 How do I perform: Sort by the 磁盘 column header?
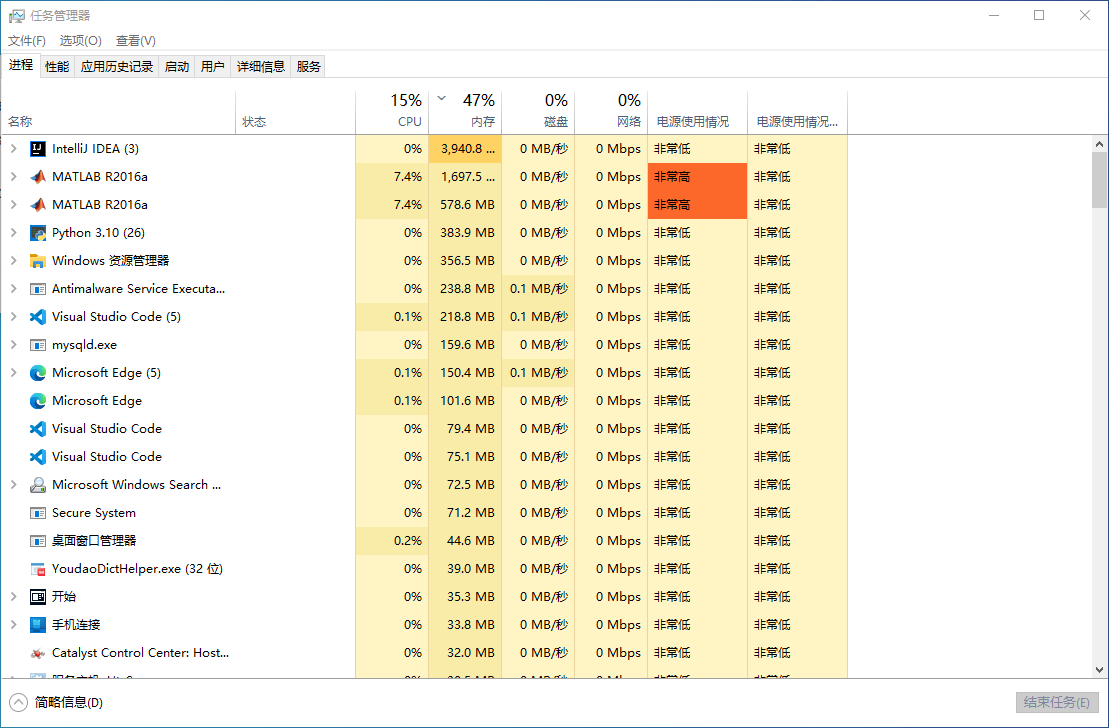[538, 112]
